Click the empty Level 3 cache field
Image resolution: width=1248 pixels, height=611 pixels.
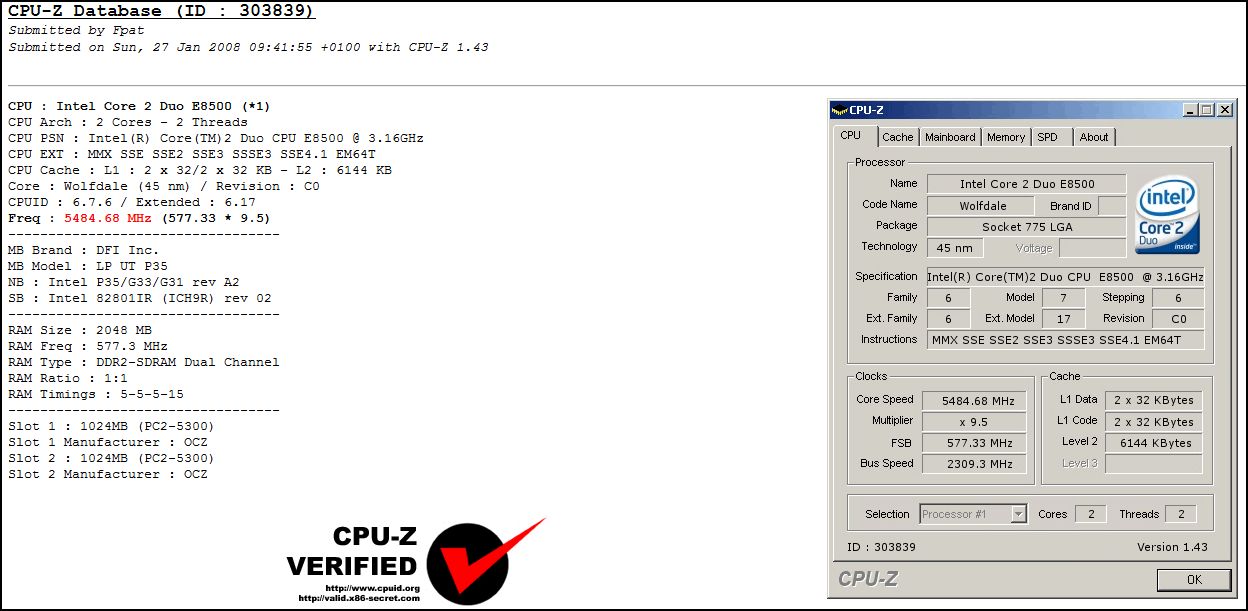(1154, 464)
